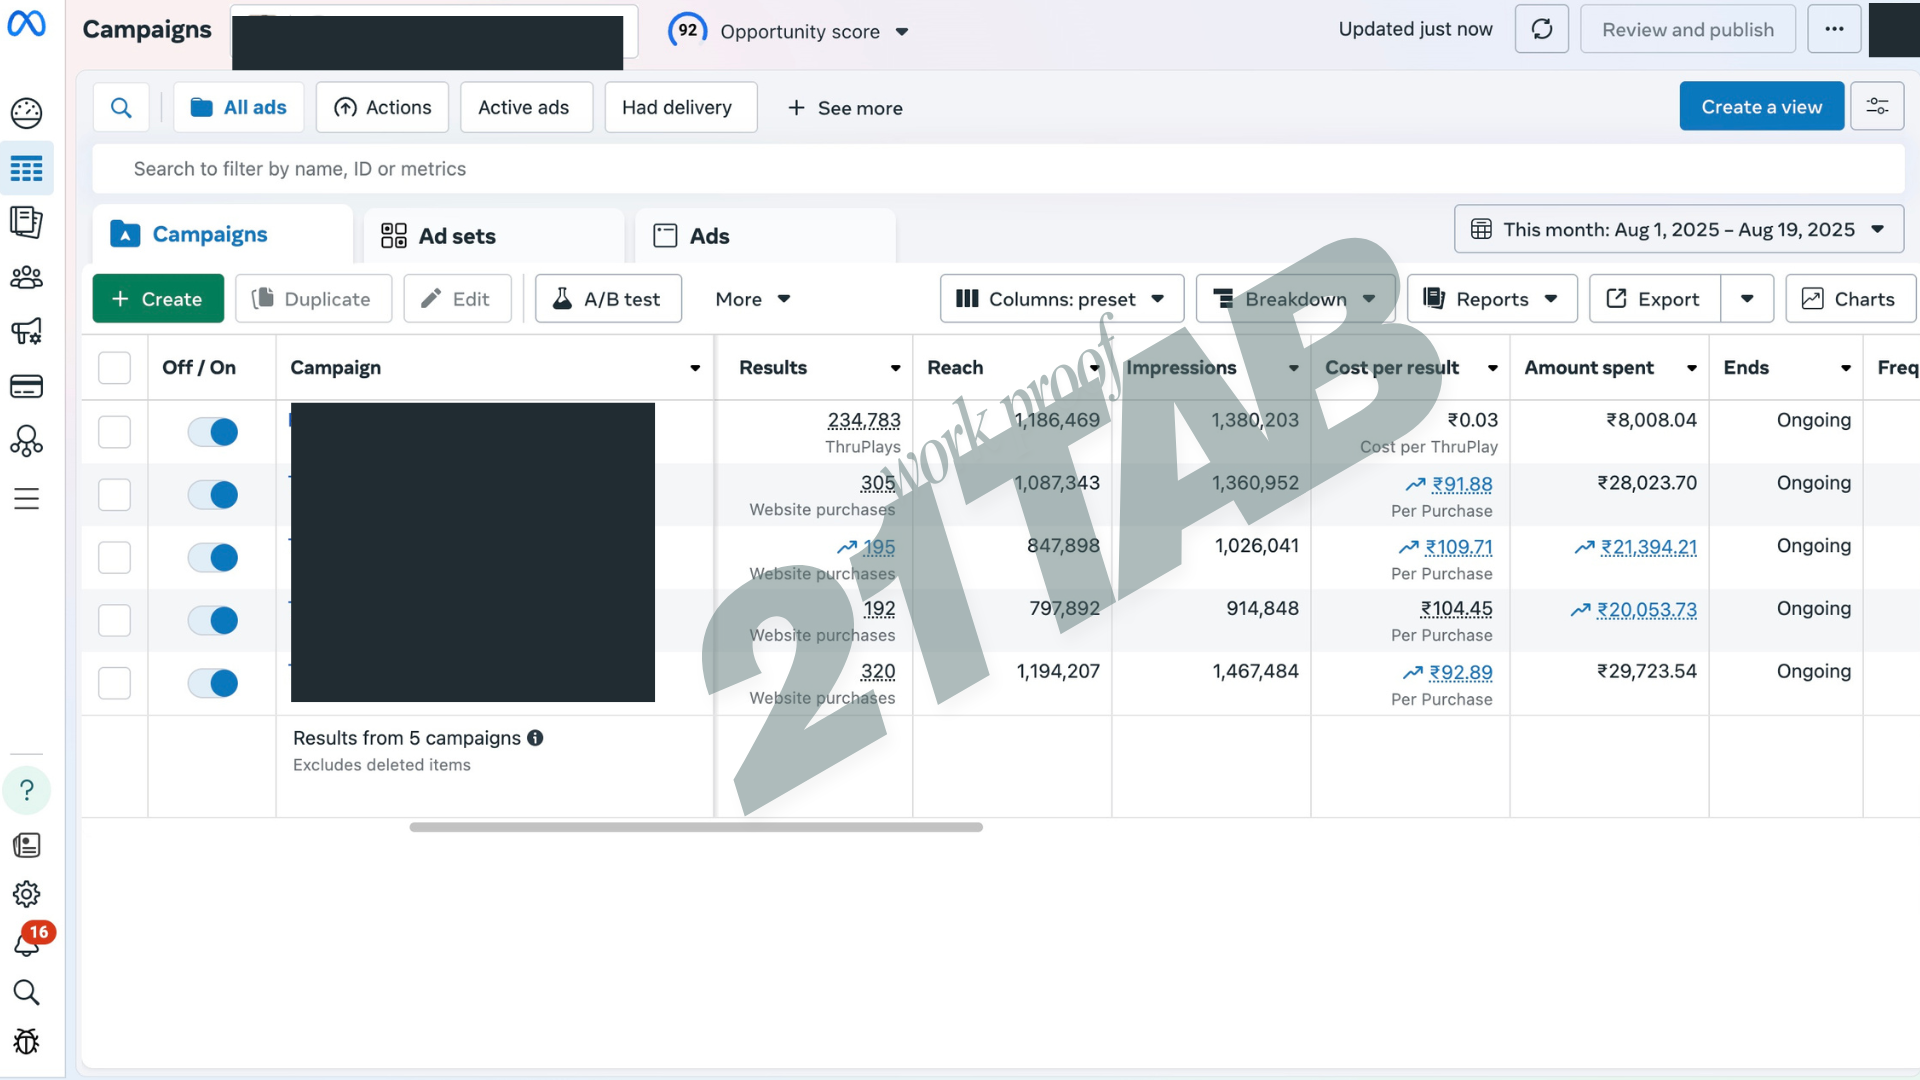The width and height of the screenshot is (1920, 1080).
Task: Open the Columns: preset dropdown
Action: coord(1061,298)
